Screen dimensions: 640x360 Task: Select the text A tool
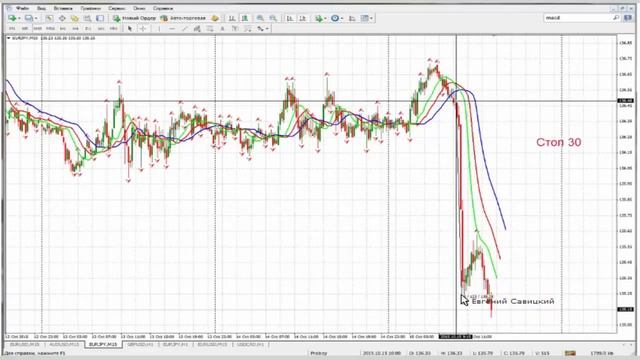222,29
